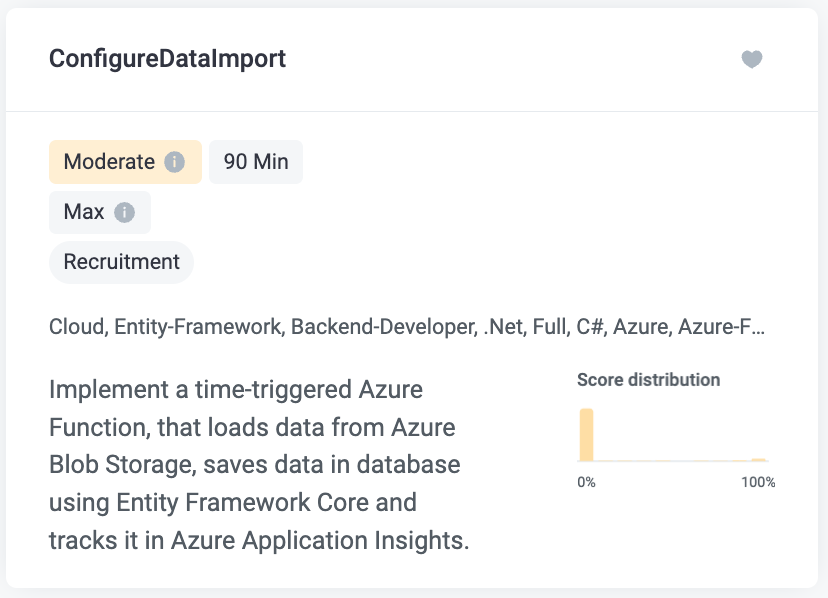The image size is (828, 598).
Task: Select the Recruitment category badge
Action: (x=121, y=262)
